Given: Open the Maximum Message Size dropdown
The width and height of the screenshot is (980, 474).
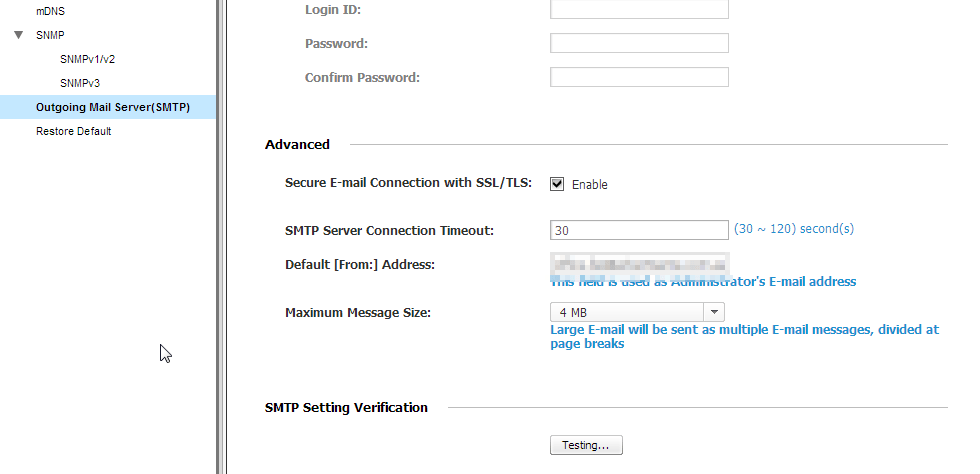Looking at the screenshot, I should (637, 312).
